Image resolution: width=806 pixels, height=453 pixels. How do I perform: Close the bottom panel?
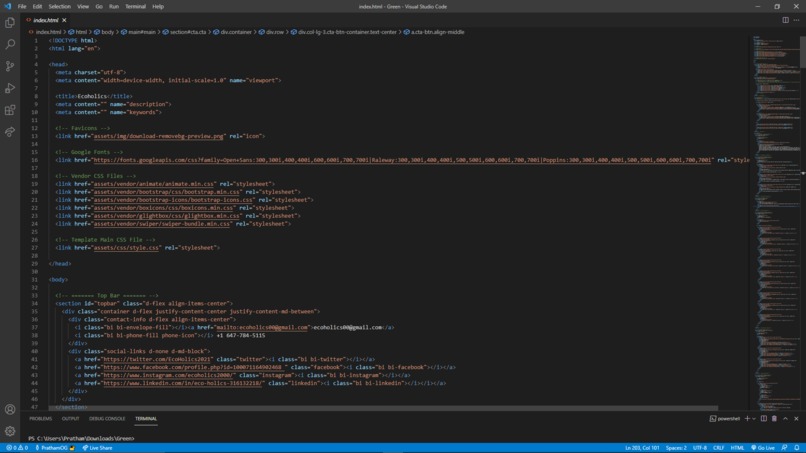click(x=796, y=419)
